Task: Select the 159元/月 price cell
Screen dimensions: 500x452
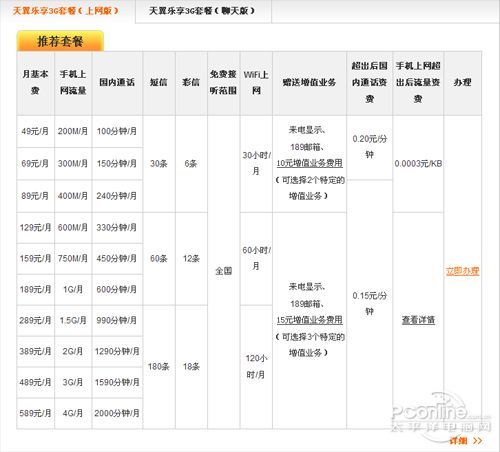Action: pos(35,258)
